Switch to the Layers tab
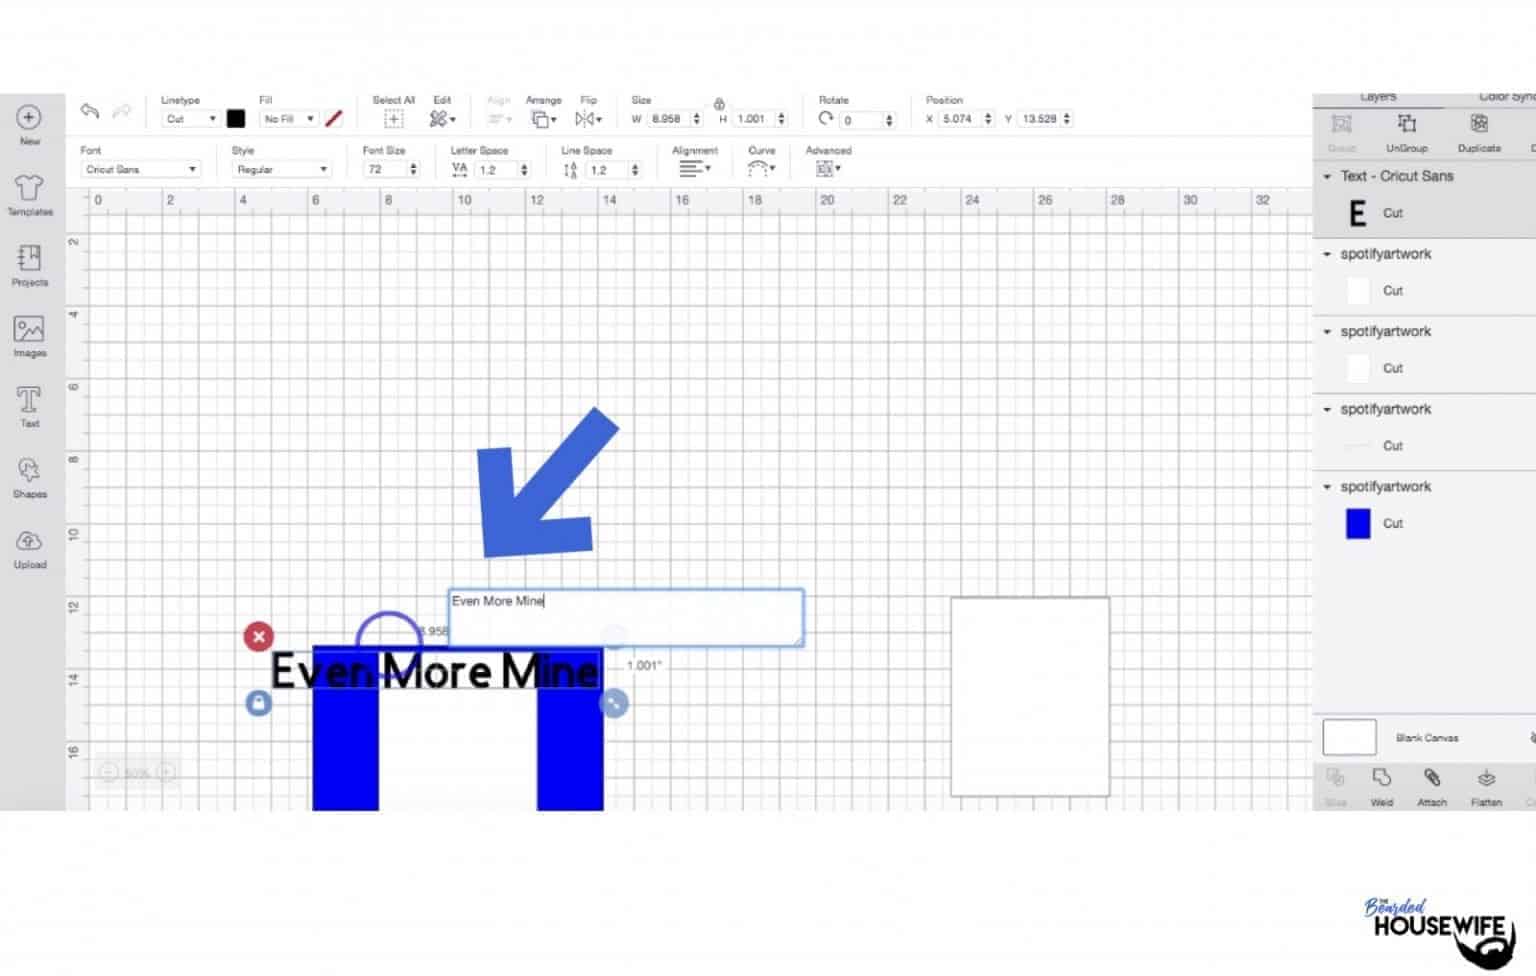This screenshot has width=1536, height=976. (x=1378, y=98)
